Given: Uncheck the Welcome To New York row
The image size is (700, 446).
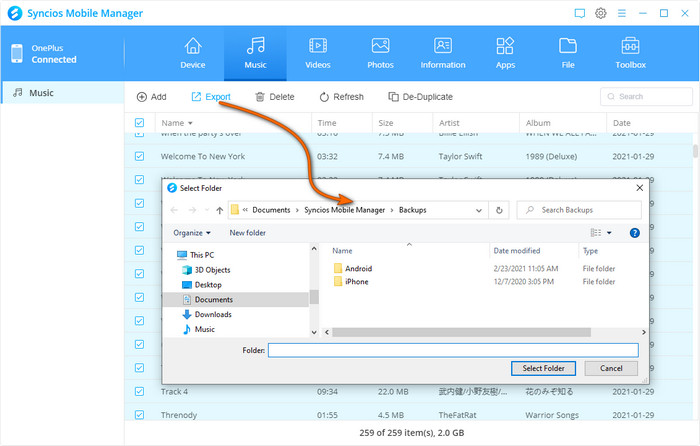Looking at the screenshot, I should 140,156.
